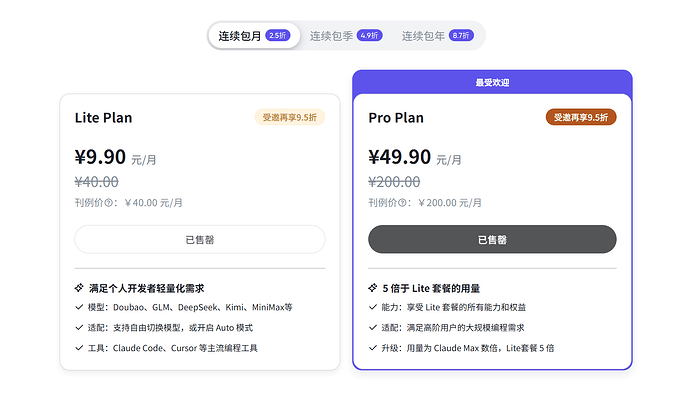Click the 最受欢迎 banner
This screenshot has width=690, height=394.
click(492, 82)
